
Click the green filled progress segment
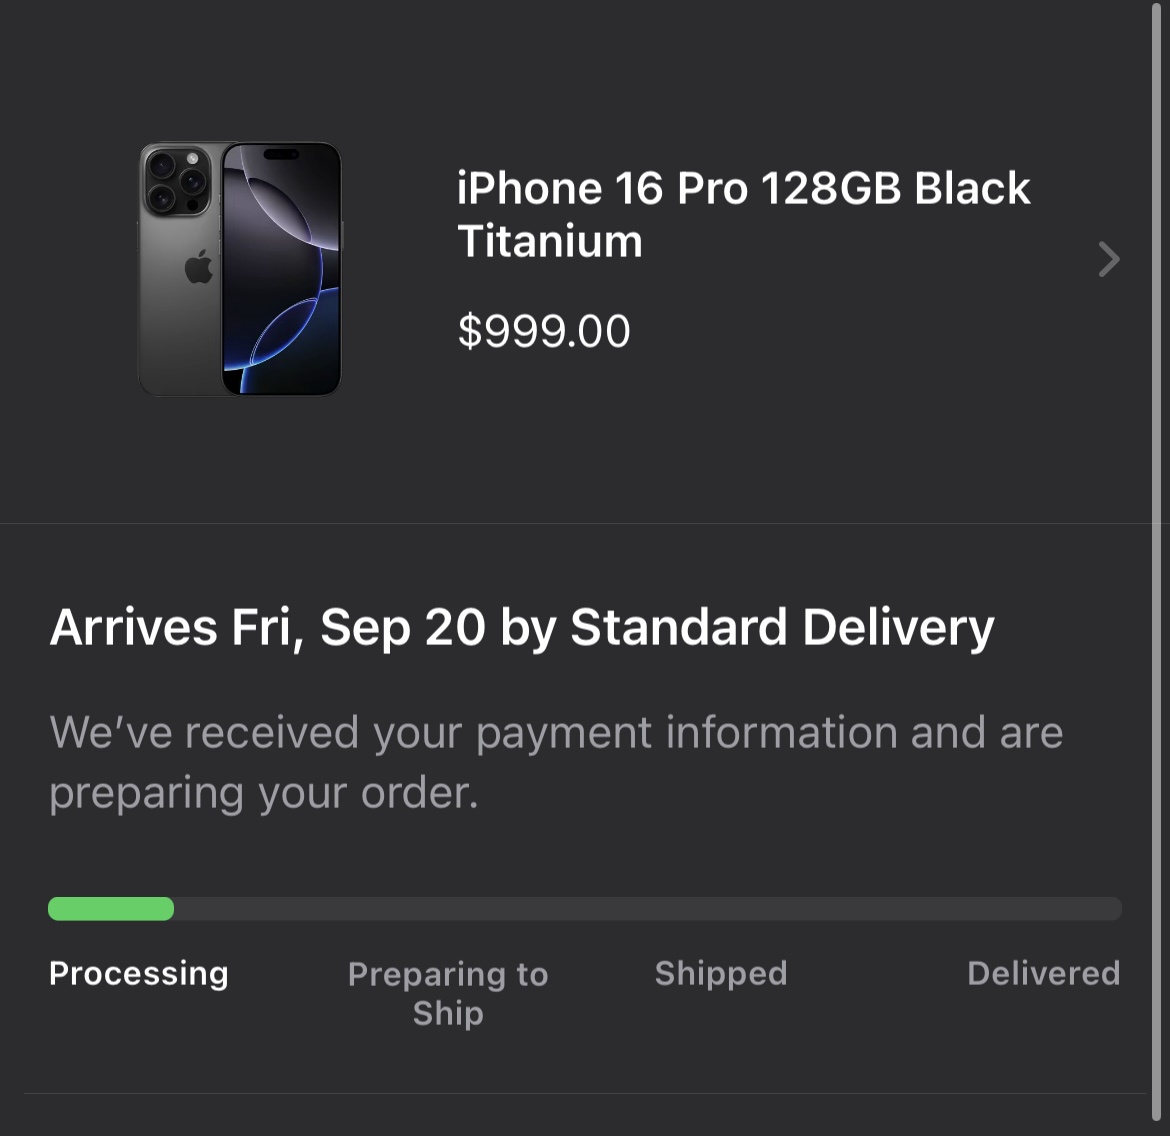(111, 908)
